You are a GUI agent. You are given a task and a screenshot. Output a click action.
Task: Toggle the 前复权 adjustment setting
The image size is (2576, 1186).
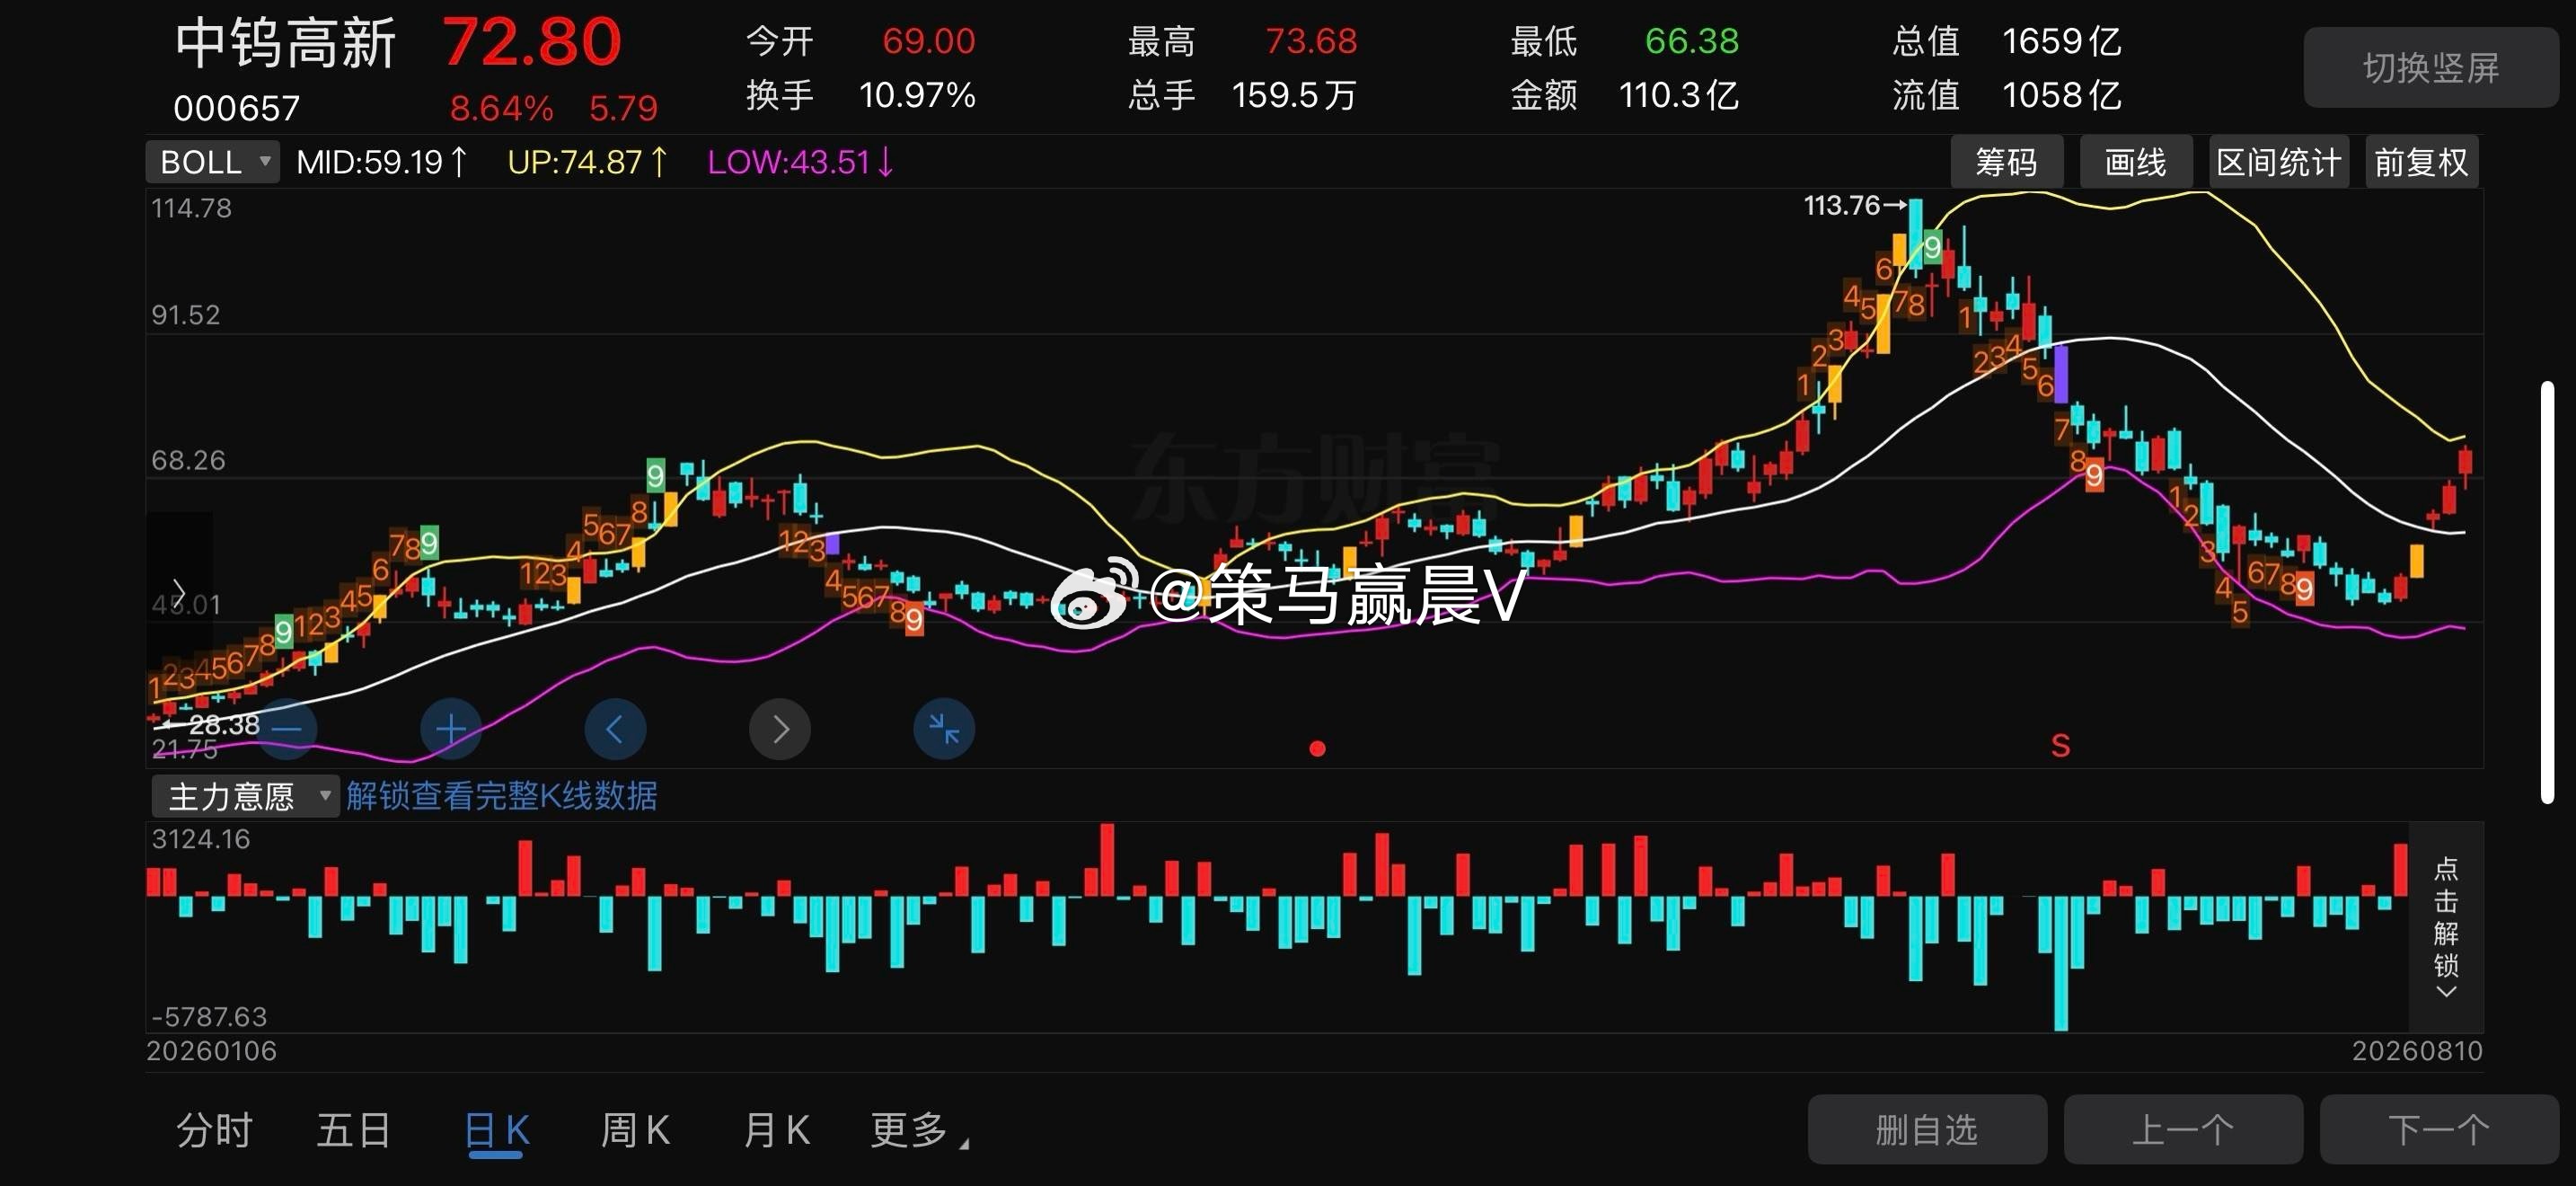(2421, 162)
